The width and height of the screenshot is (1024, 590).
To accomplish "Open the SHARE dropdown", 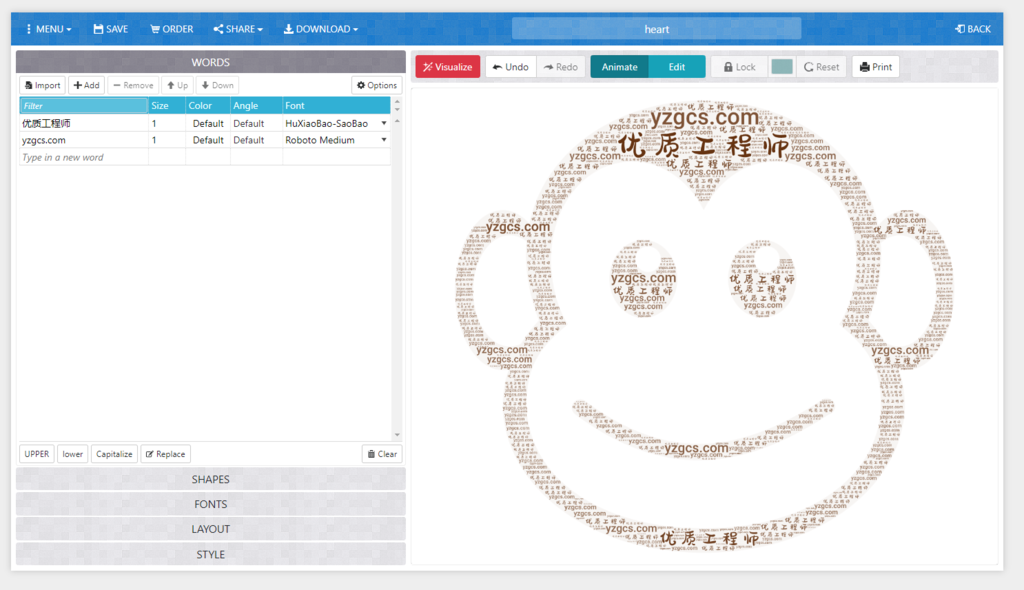I will pos(238,29).
